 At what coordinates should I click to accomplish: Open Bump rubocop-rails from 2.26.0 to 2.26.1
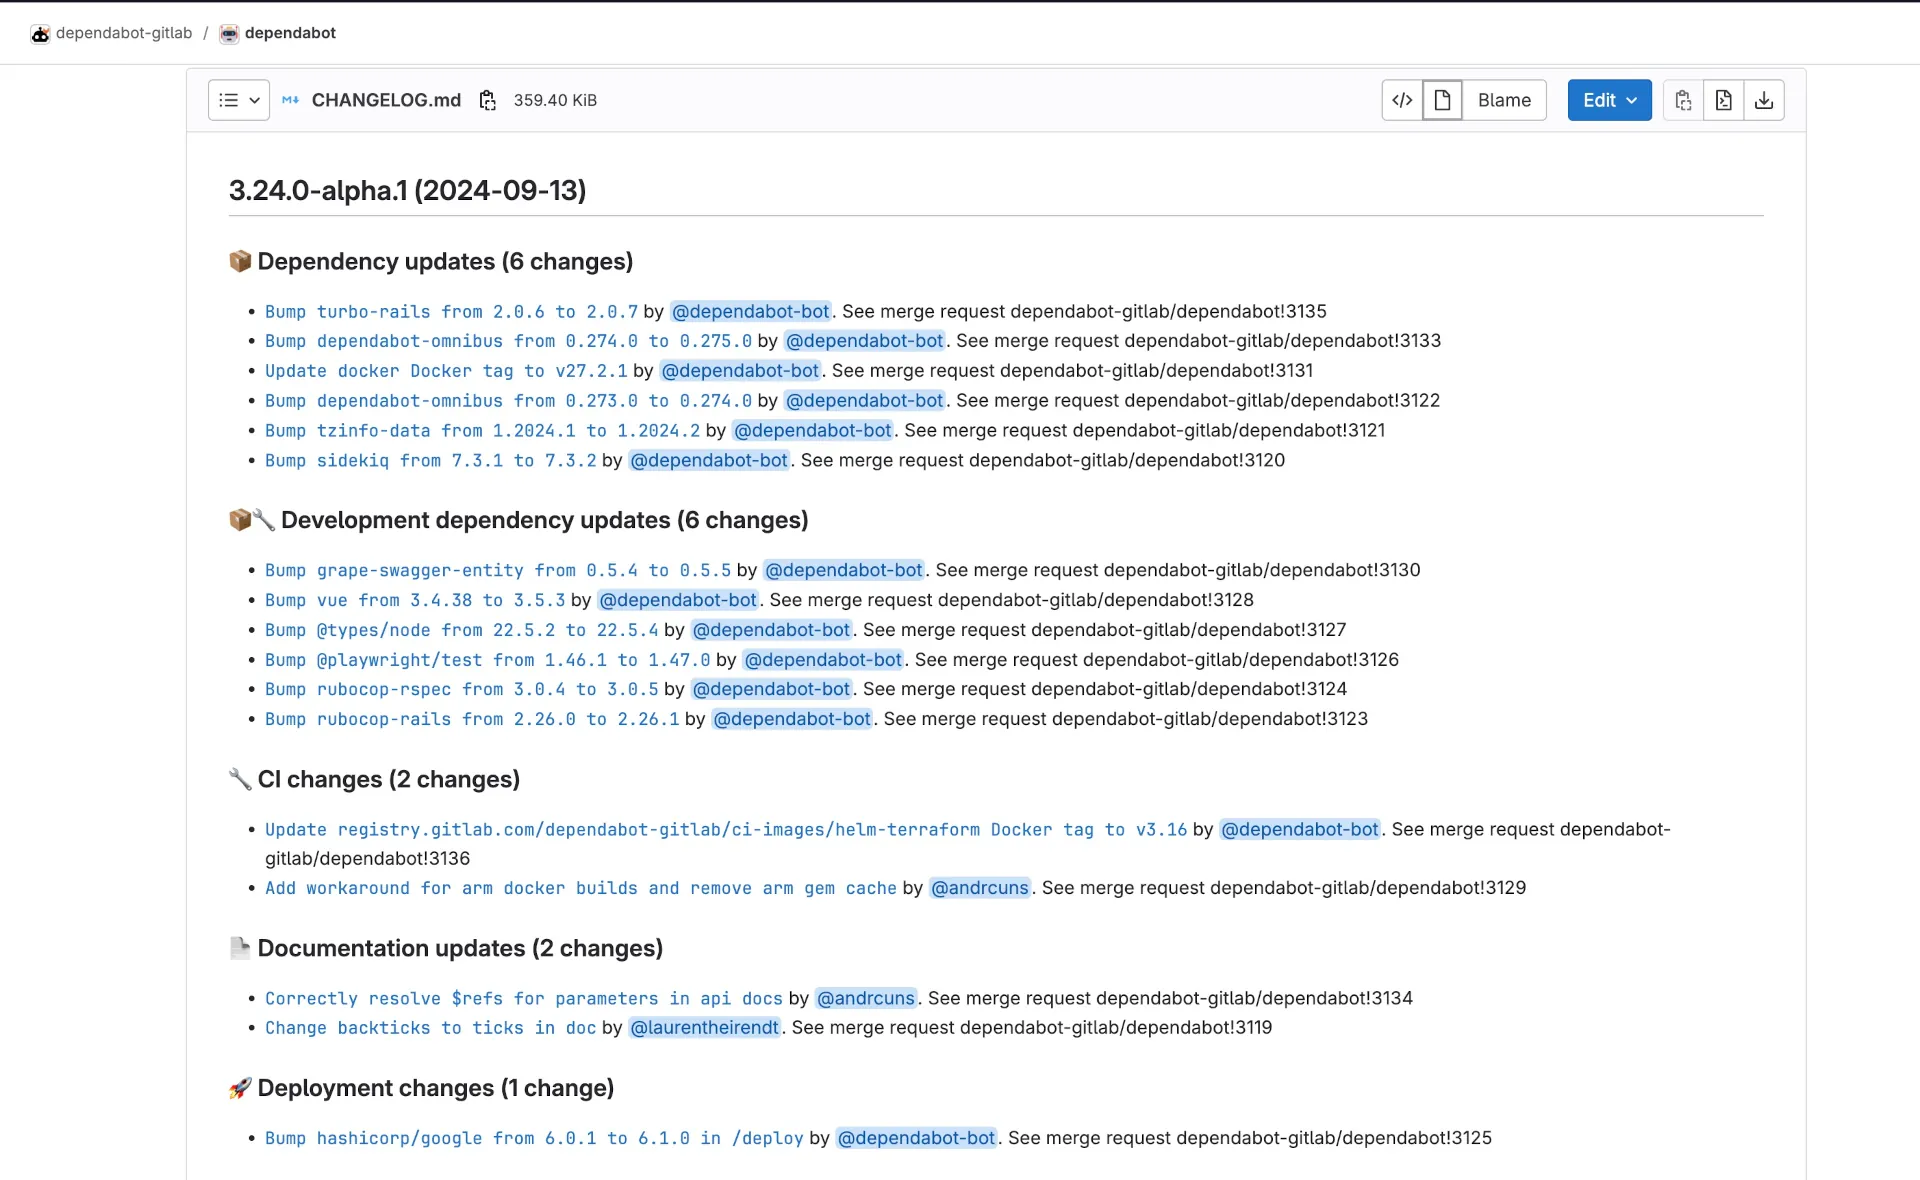[x=472, y=720]
